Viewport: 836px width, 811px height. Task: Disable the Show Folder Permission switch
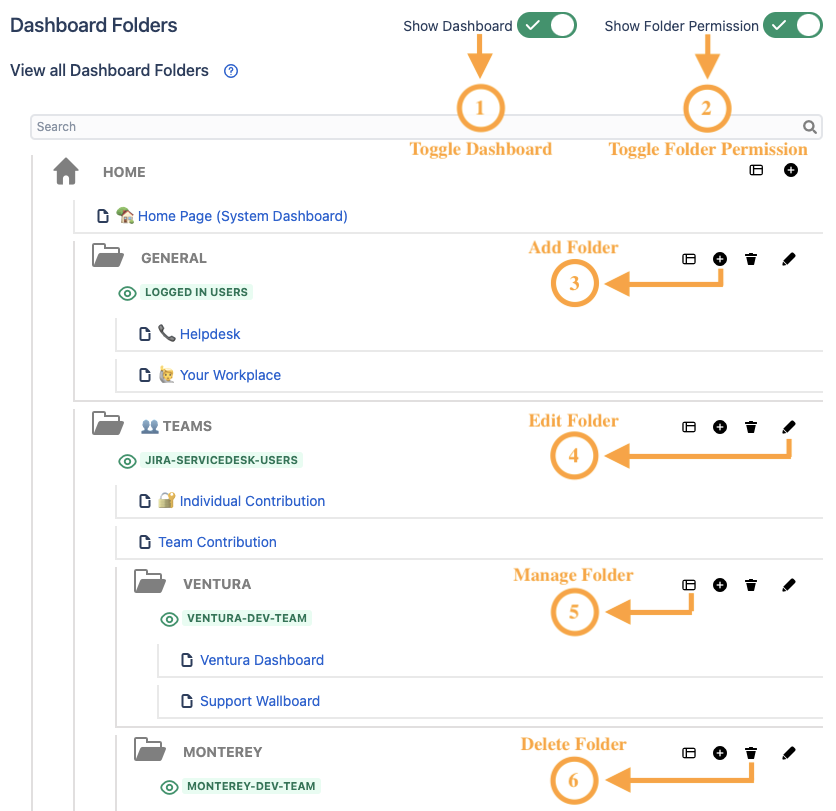click(792, 26)
